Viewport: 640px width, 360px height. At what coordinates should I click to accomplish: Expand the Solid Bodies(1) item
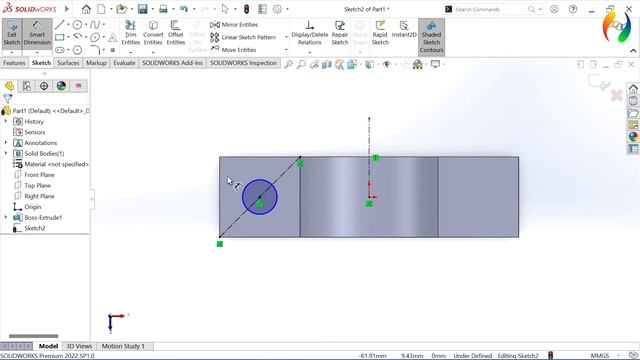pyautogui.click(x=6, y=153)
